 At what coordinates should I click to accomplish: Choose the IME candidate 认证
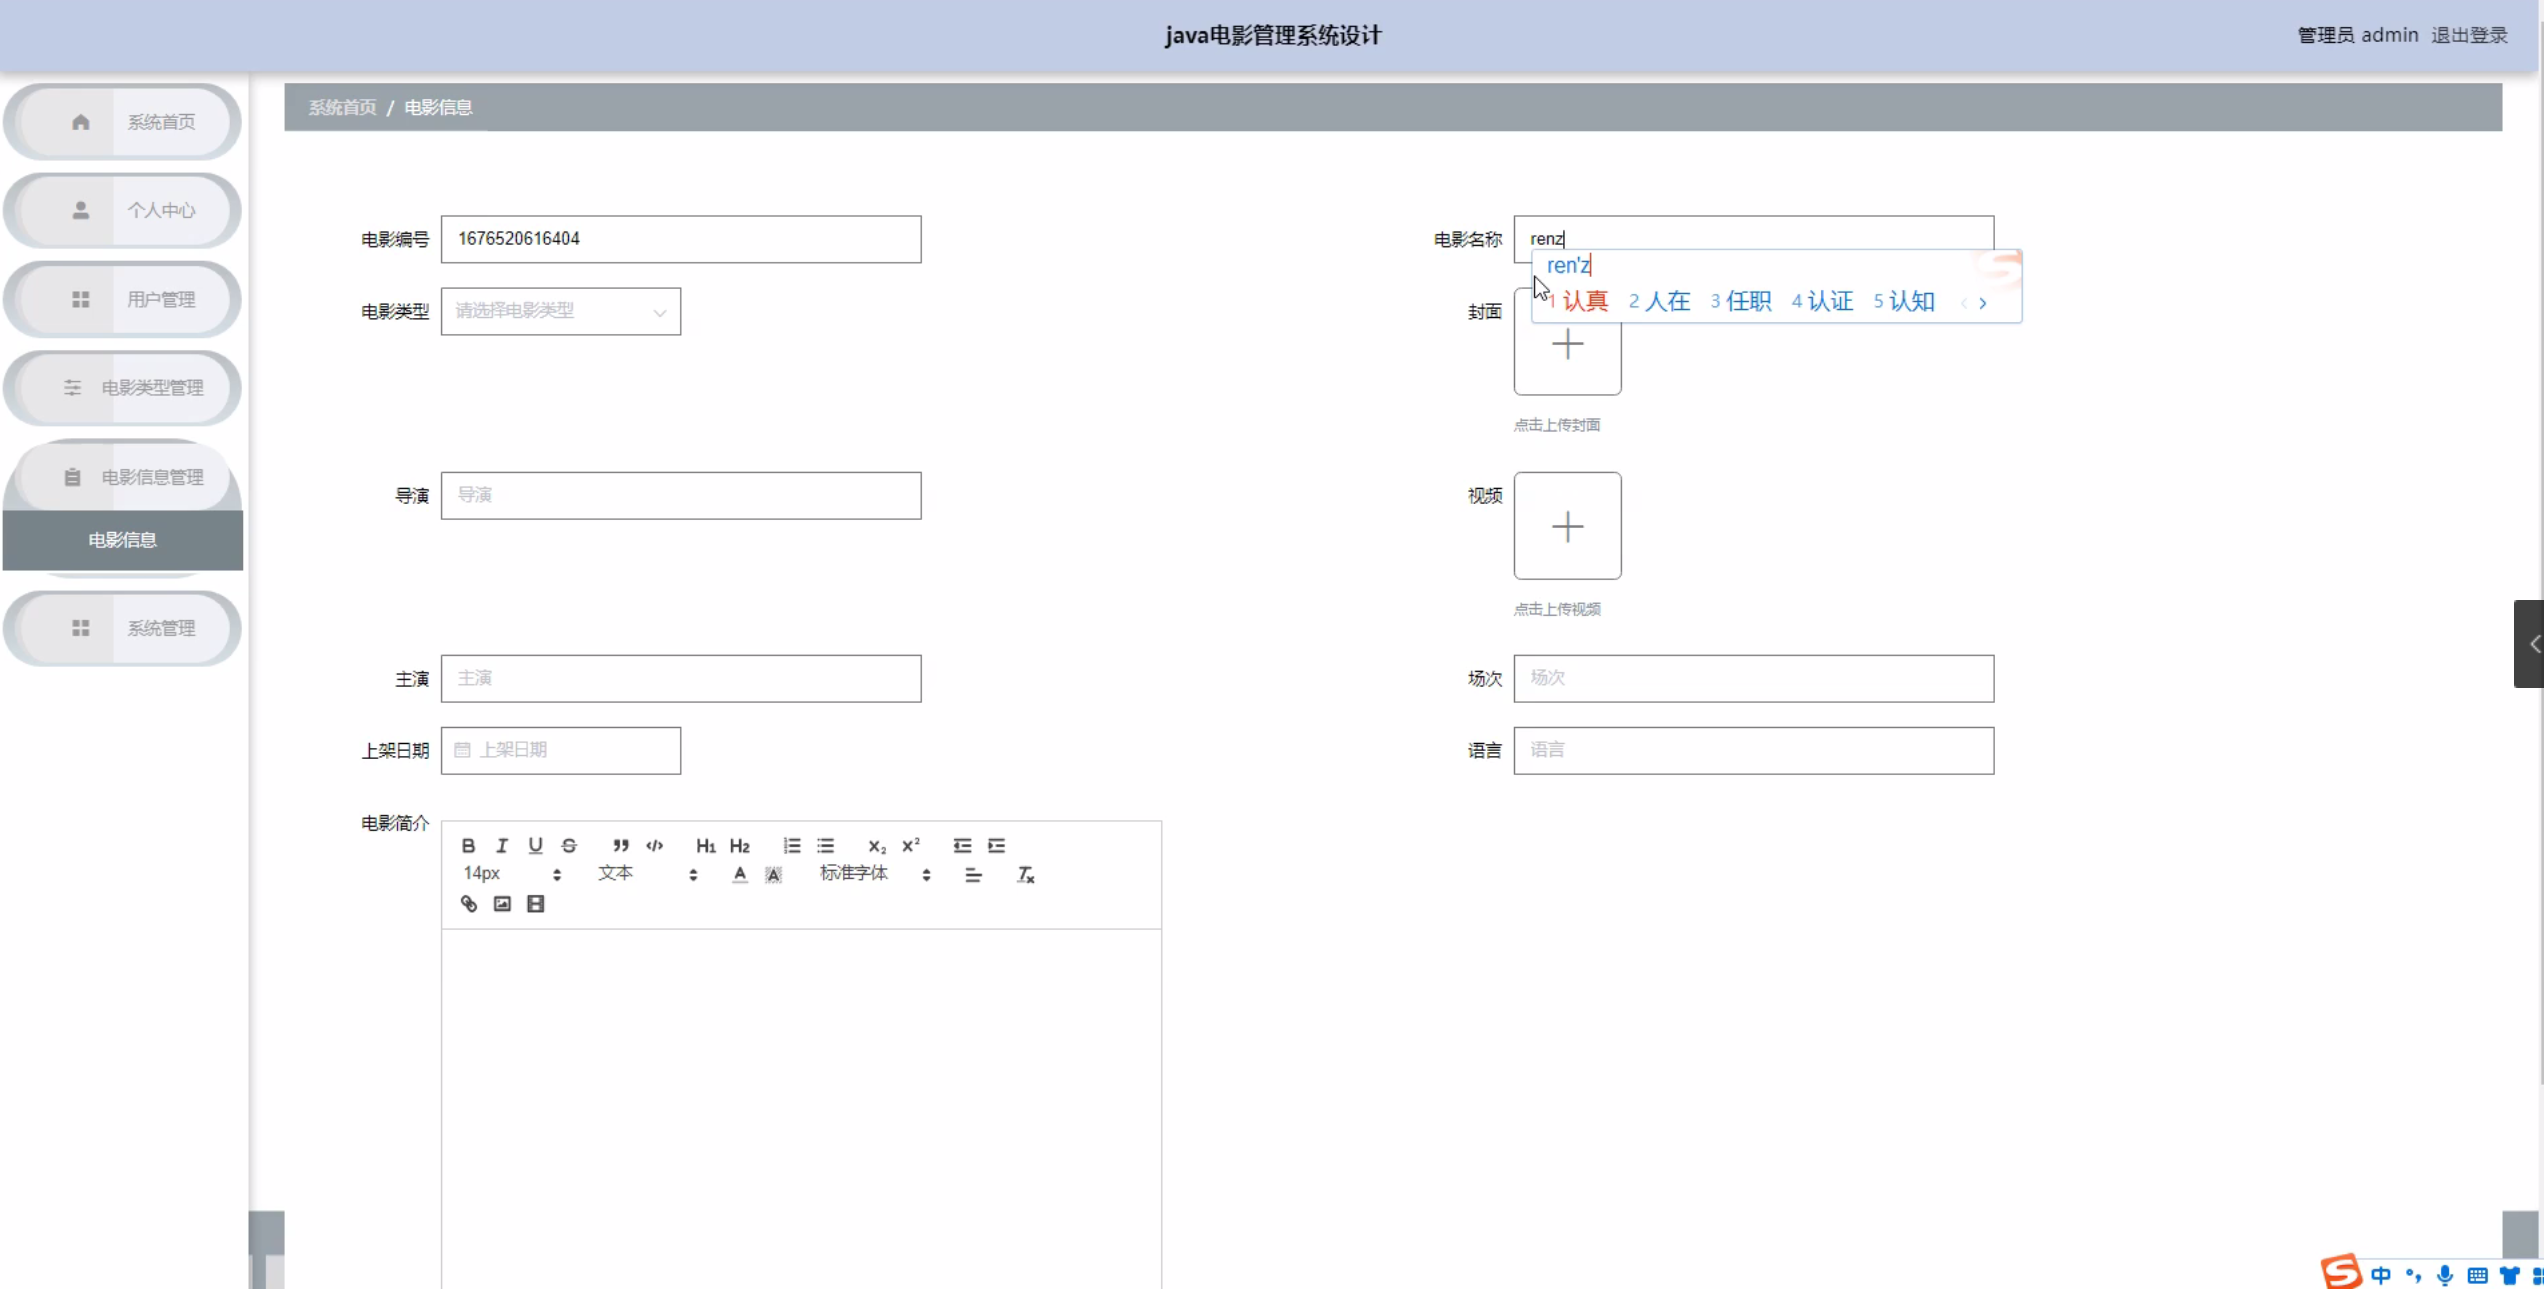[1823, 301]
